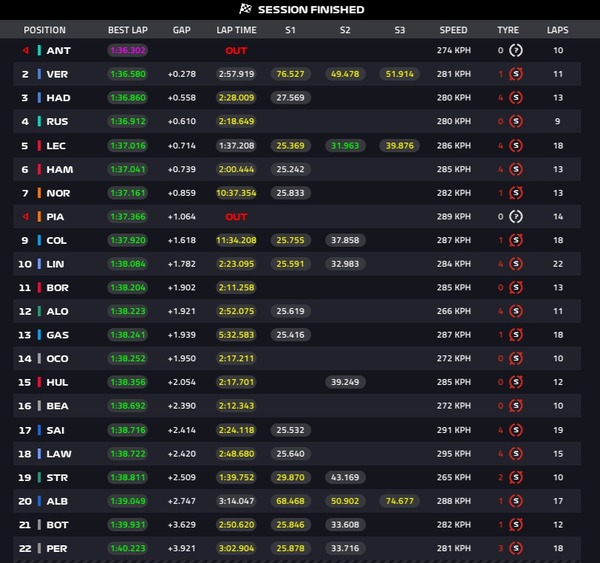Viewport: 600px width, 563px height.
Task: Click the GAP column header
Action: click(181, 30)
